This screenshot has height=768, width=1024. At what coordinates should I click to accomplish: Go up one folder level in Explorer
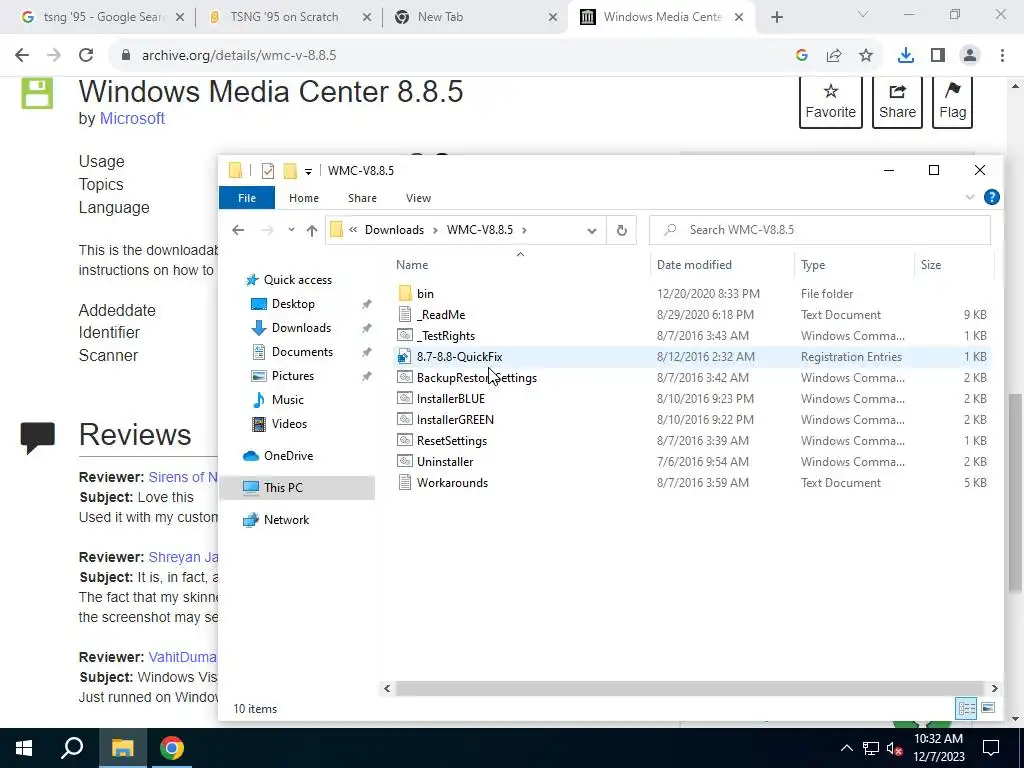point(312,230)
